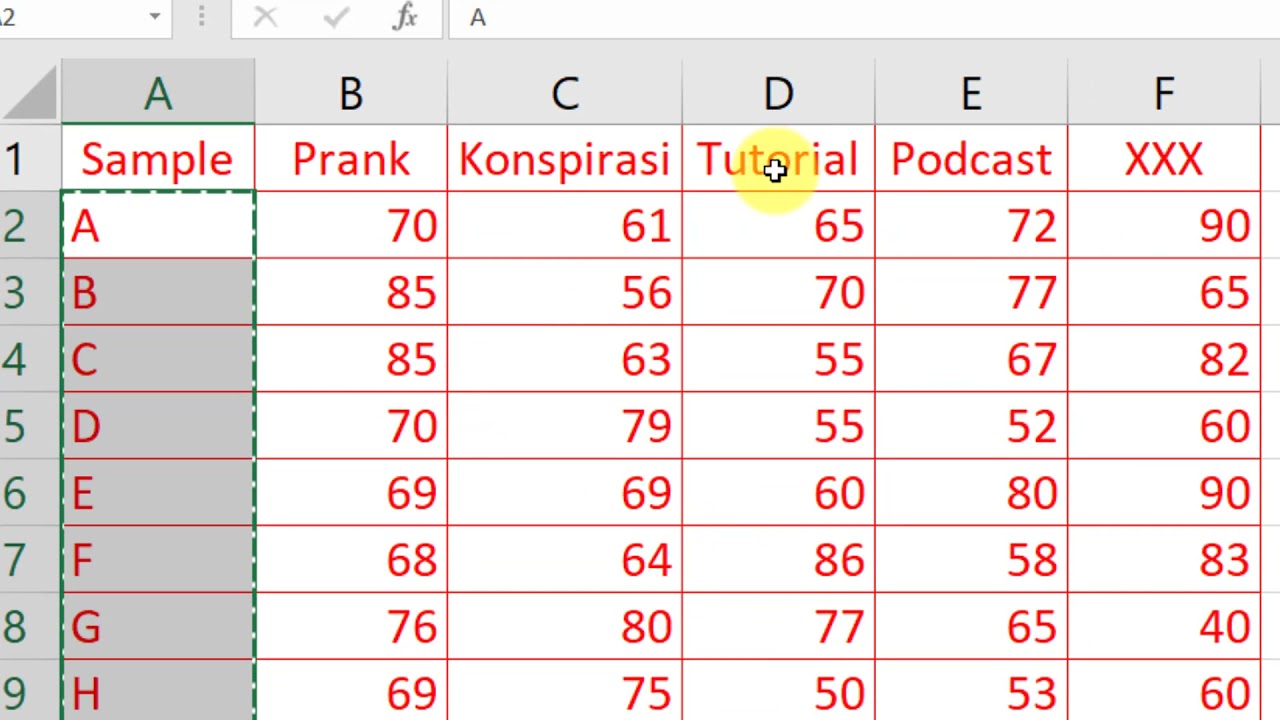Select row 8 header
Image resolution: width=1280 pixels, height=720 pixels.
(x=30, y=626)
